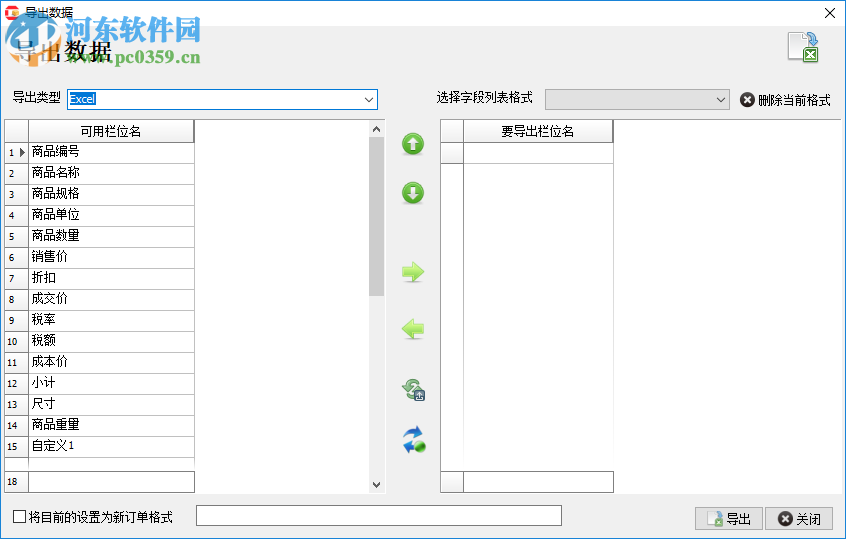Select row 商品数量
846x539 pixels.
111,236
